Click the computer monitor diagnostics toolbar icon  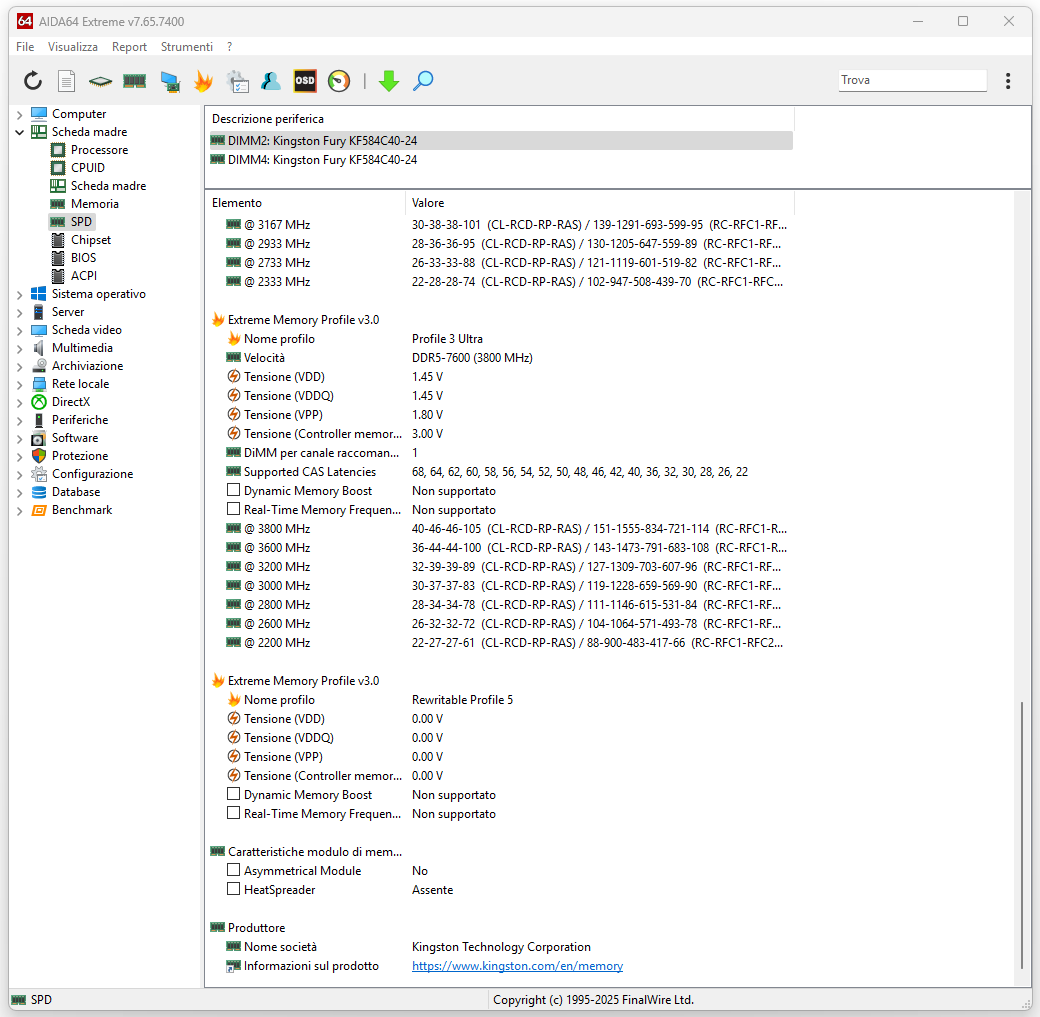(x=170, y=81)
